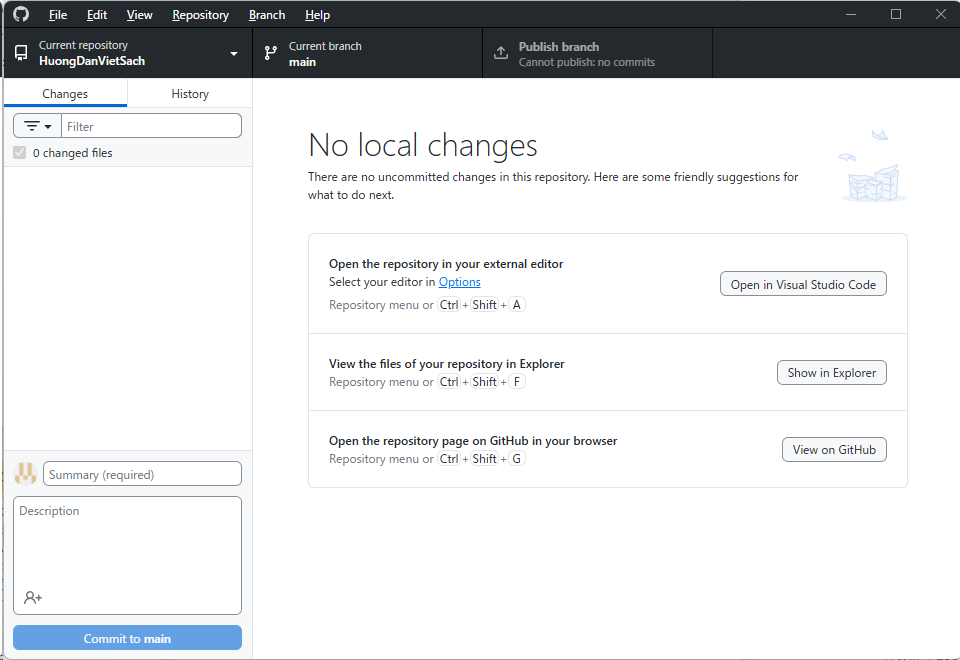Close the GitHub Desktop window
The height and width of the screenshot is (660, 960).
[940, 14]
